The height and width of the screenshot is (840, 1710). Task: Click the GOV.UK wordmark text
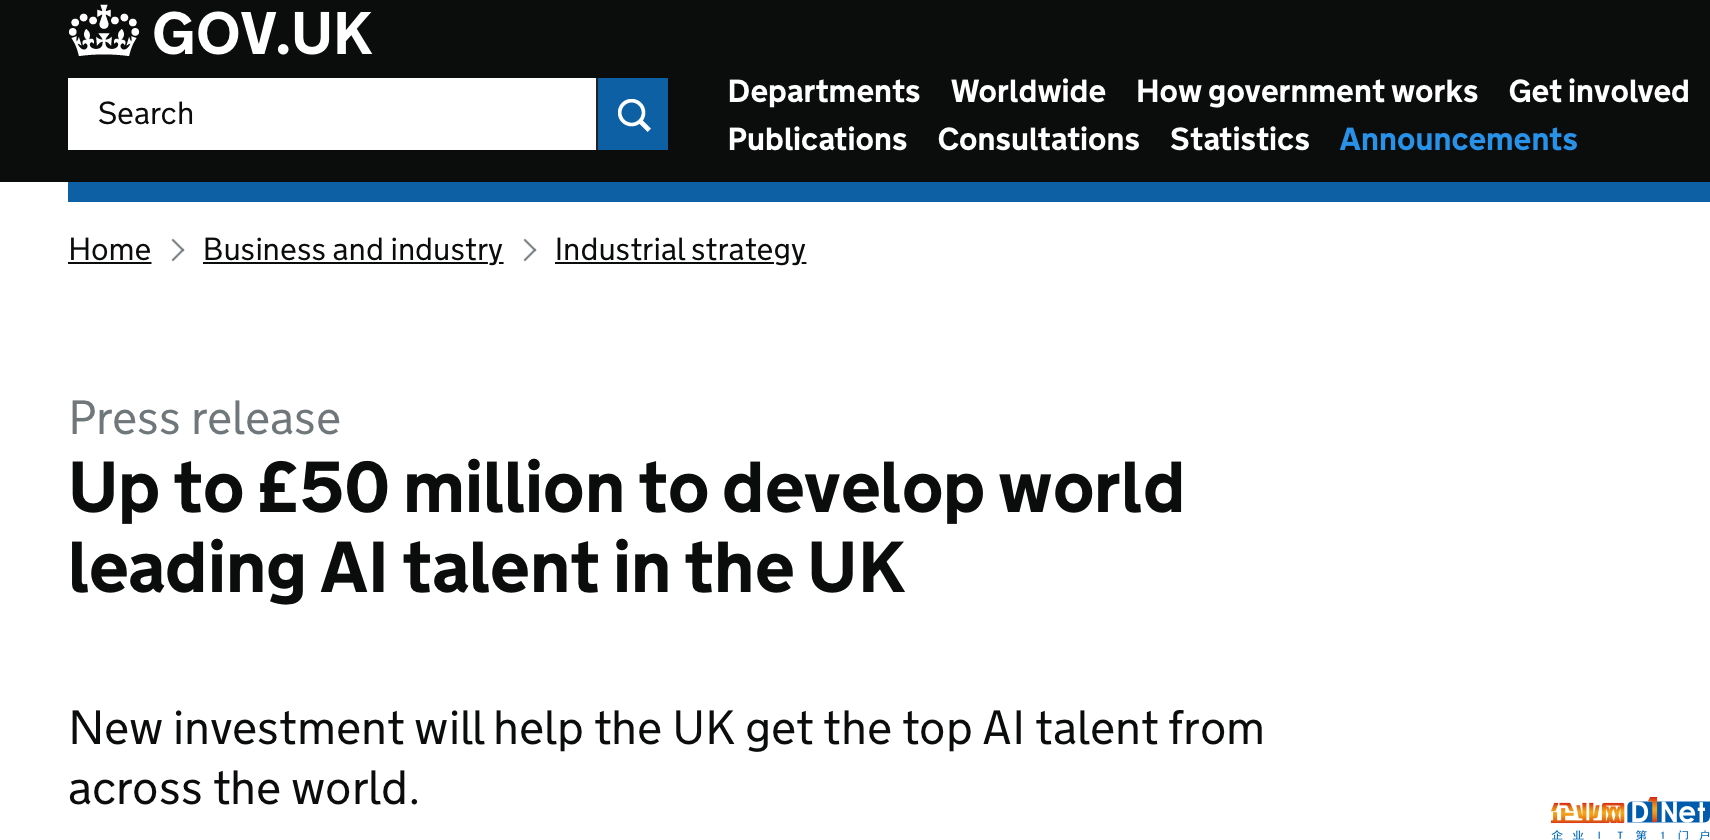click(262, 34)
